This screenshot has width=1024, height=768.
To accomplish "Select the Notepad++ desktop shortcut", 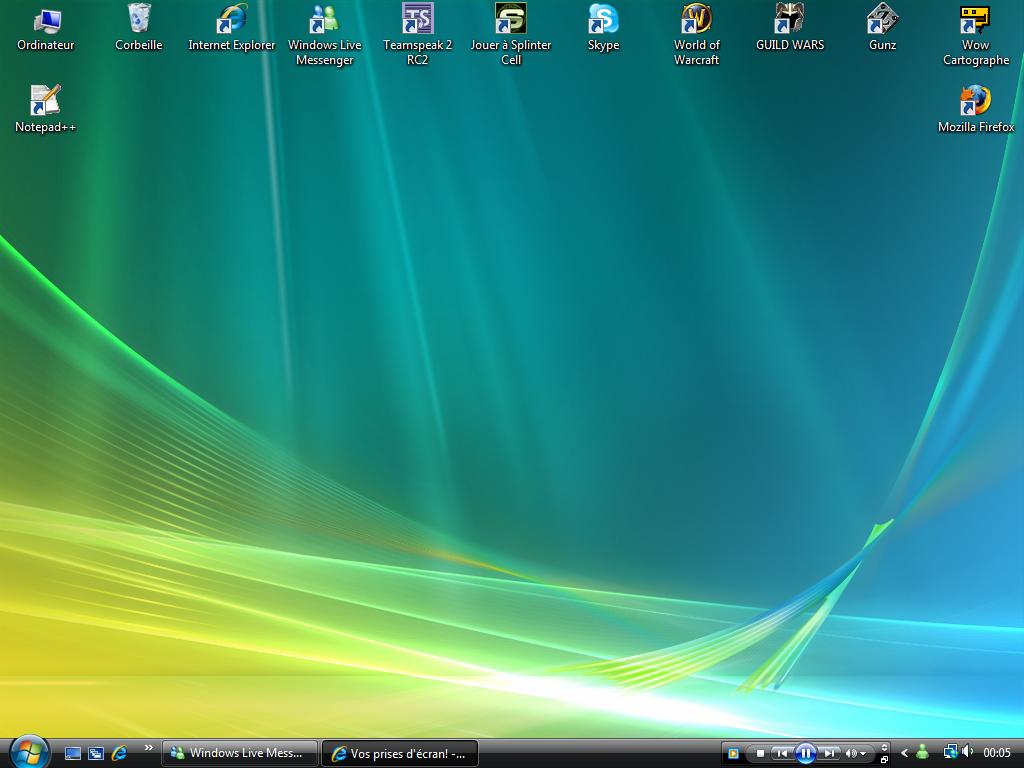I will pyautogui.click(x=46, y=110).
